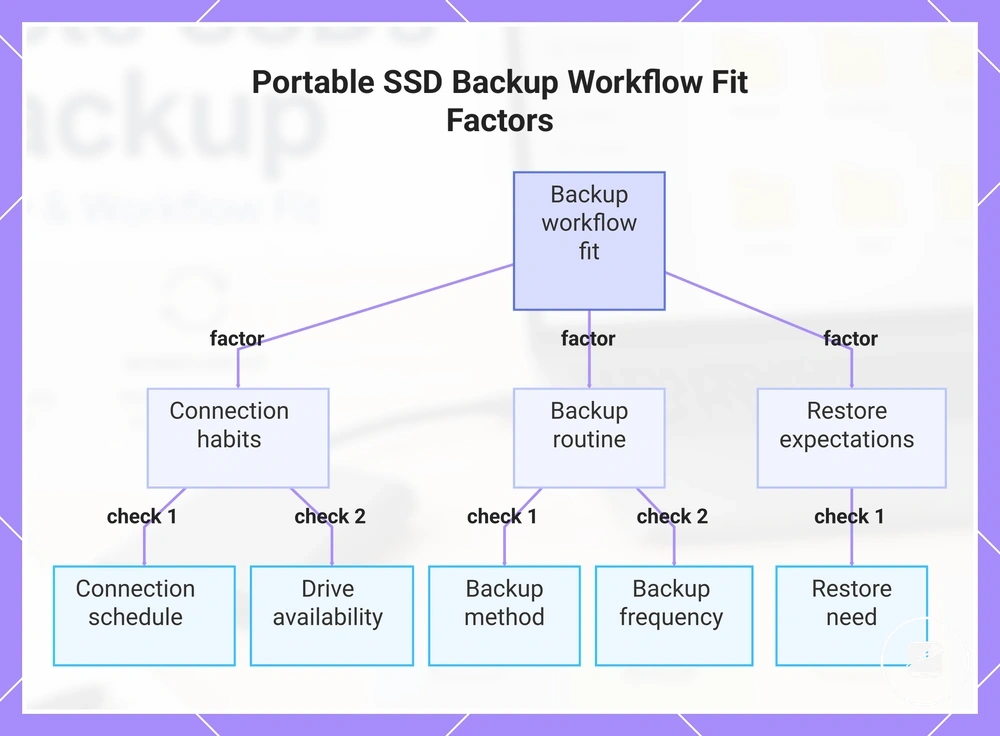Select the "Connection schedule" leaf box
Image resolution: width=1000 pixels, height=736 pixels.
coord(144,615)
